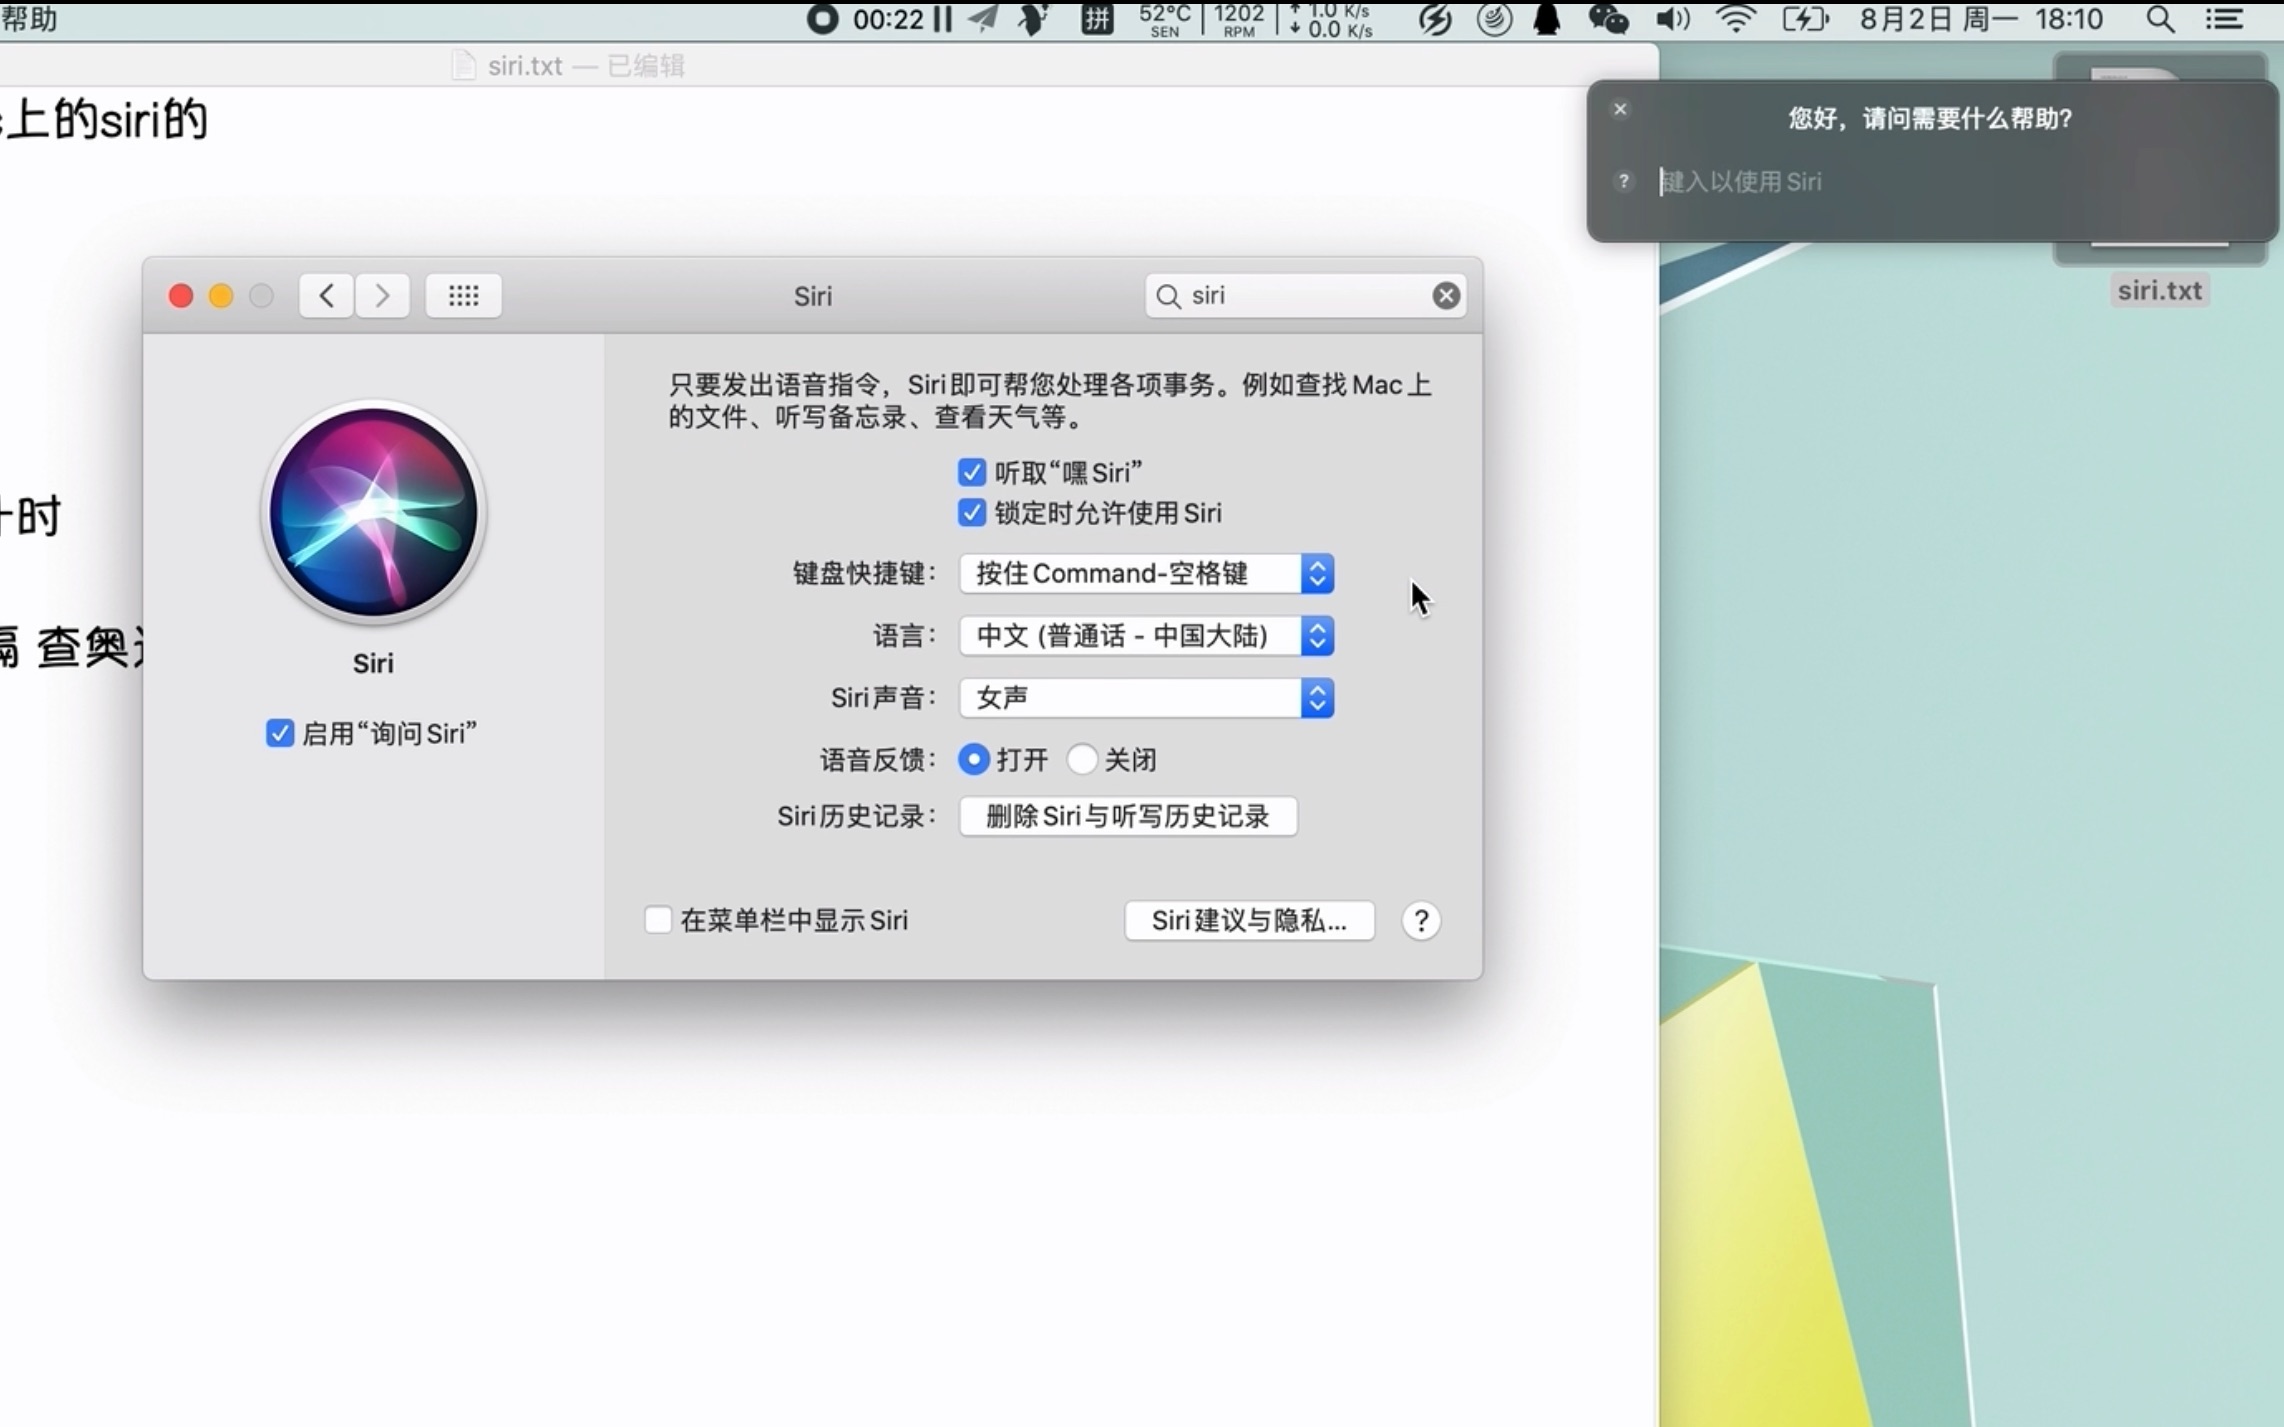Open the Notification Center list icon
The height and width of the screenshot is (1427, 2284).
coord(2224,19)
